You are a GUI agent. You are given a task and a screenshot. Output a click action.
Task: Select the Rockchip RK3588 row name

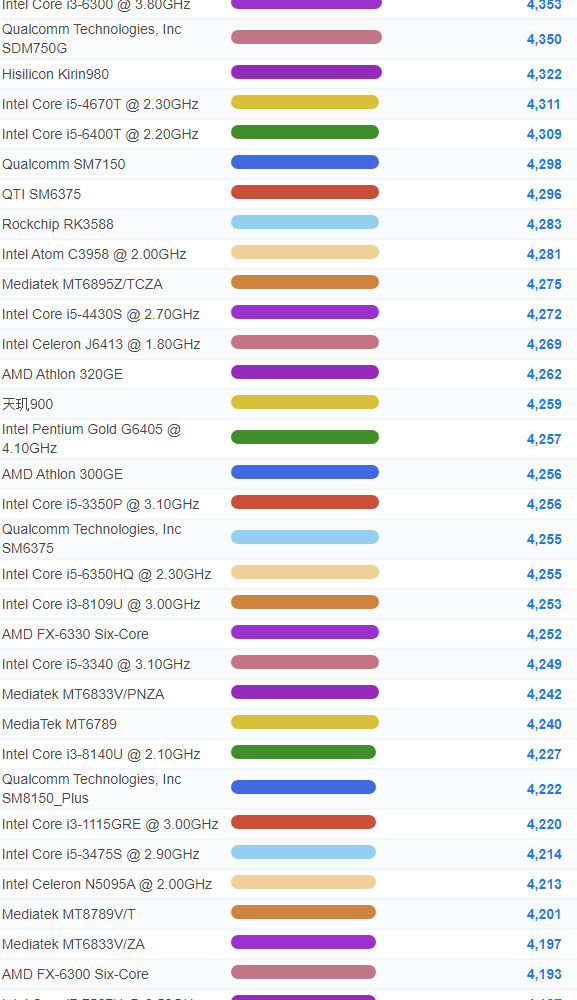(x=58, y=224)
